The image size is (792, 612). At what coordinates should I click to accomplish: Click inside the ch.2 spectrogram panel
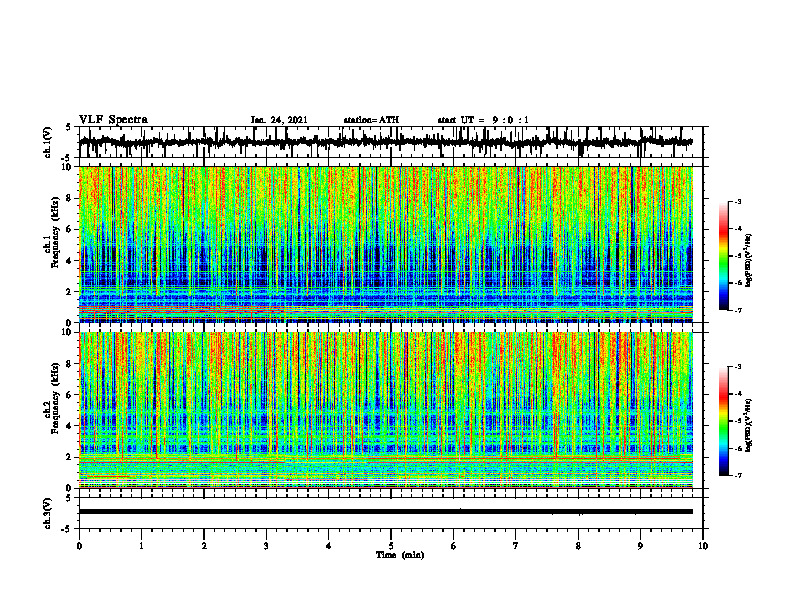click(385, 410)
